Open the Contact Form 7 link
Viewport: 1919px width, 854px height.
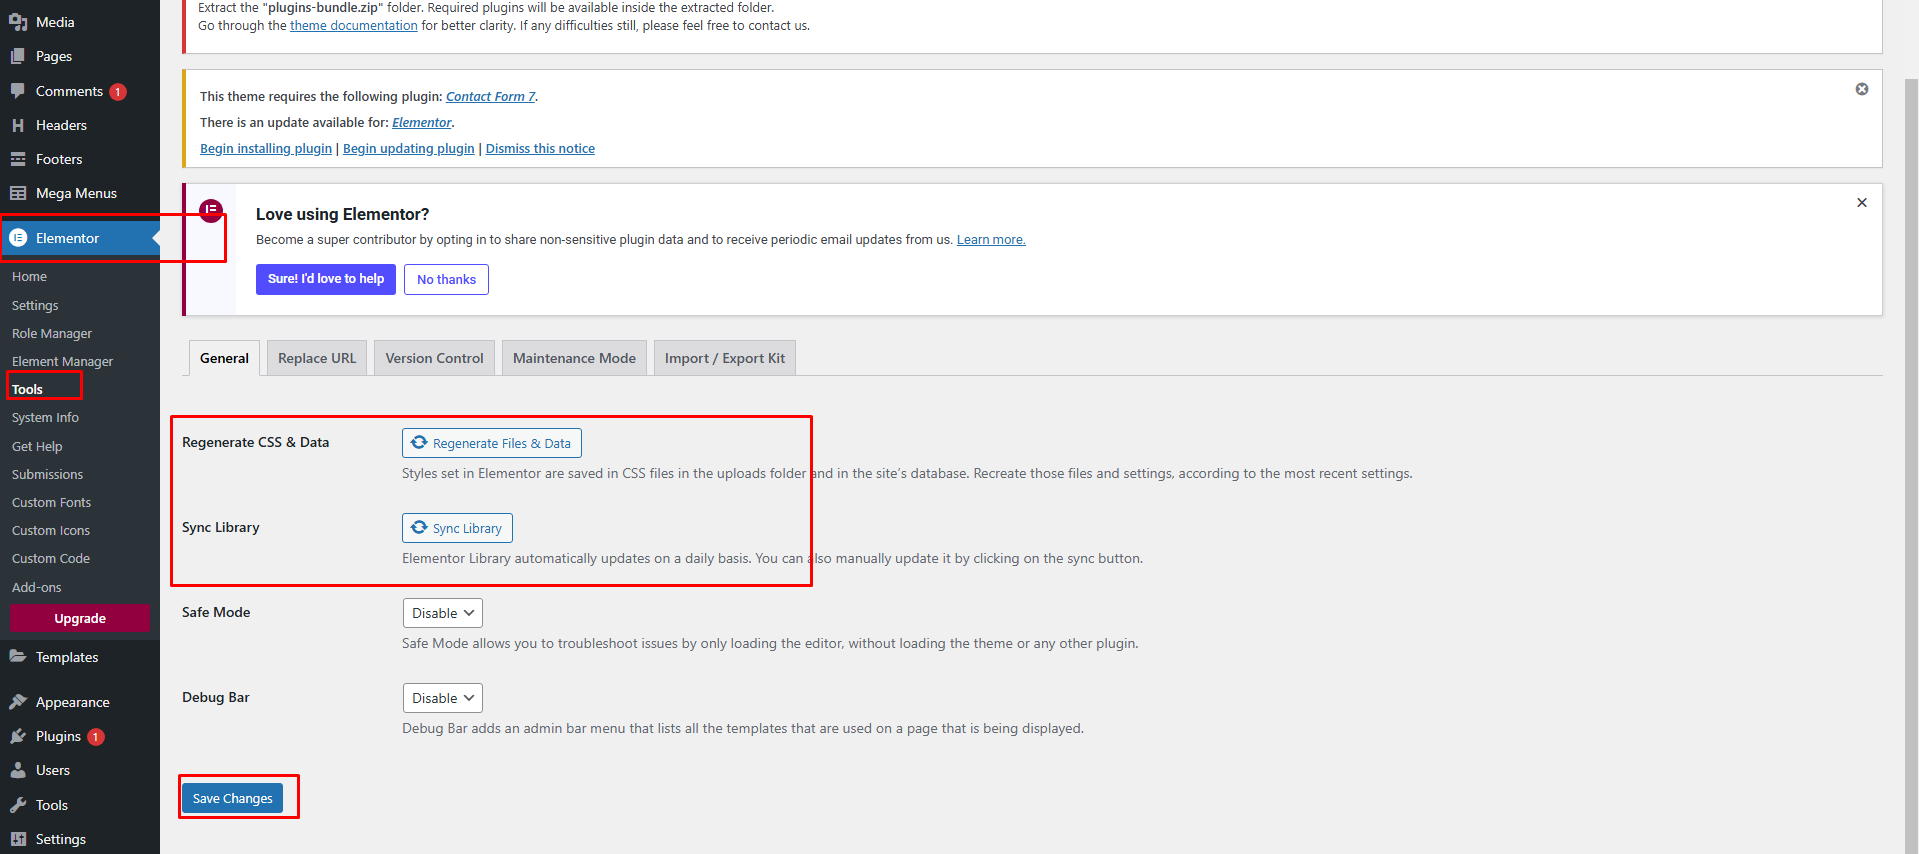point(490,97)
